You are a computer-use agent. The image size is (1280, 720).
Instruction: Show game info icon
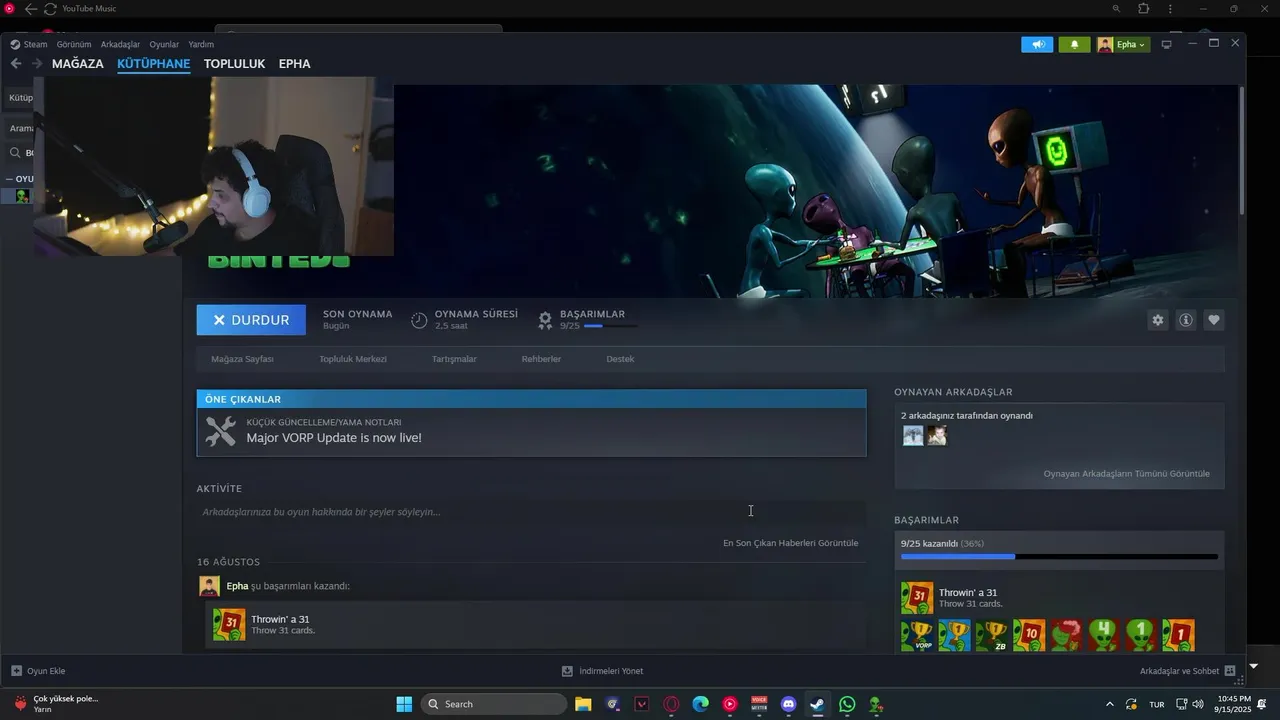1186,320
